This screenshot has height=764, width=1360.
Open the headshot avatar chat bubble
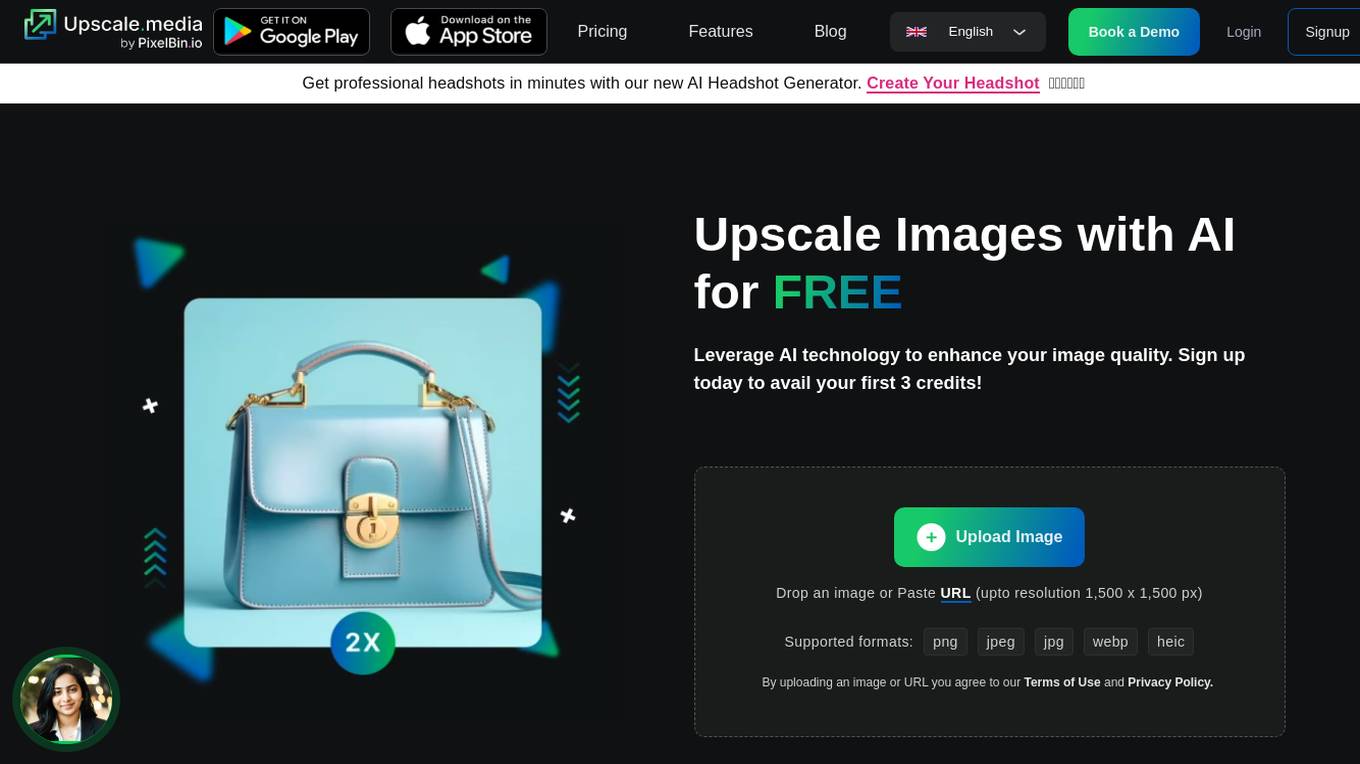point(66,699)
